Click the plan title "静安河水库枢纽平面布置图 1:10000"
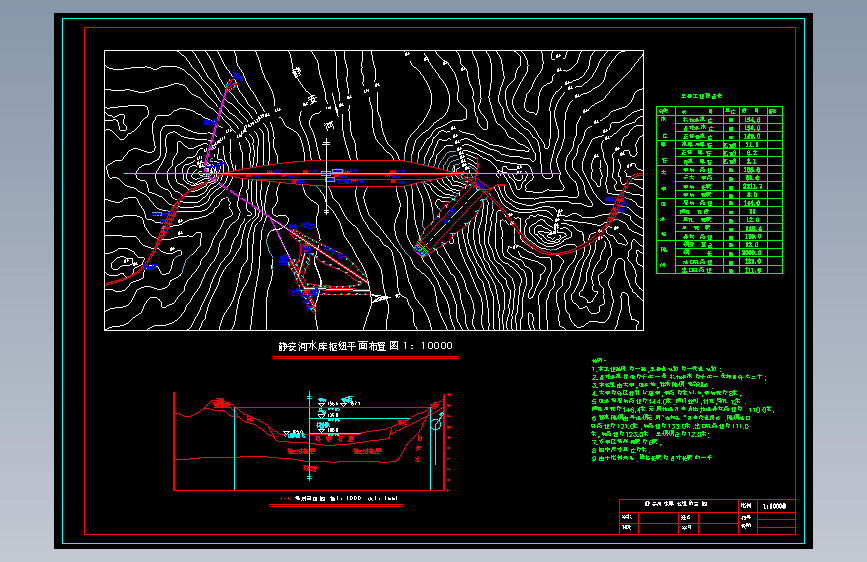The width and height of the screenshot is (867, 562). point(365,346)
